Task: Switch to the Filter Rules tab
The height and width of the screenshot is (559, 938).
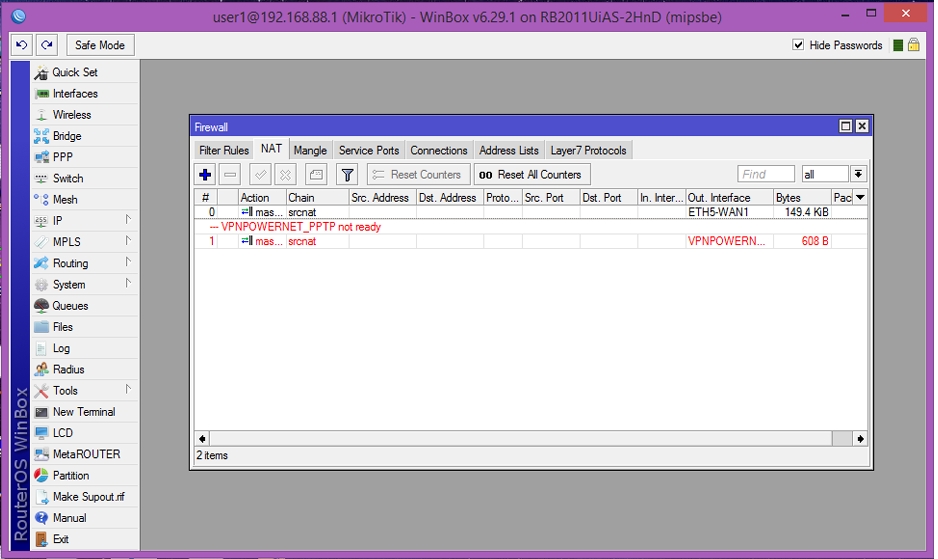Action: 224,150
